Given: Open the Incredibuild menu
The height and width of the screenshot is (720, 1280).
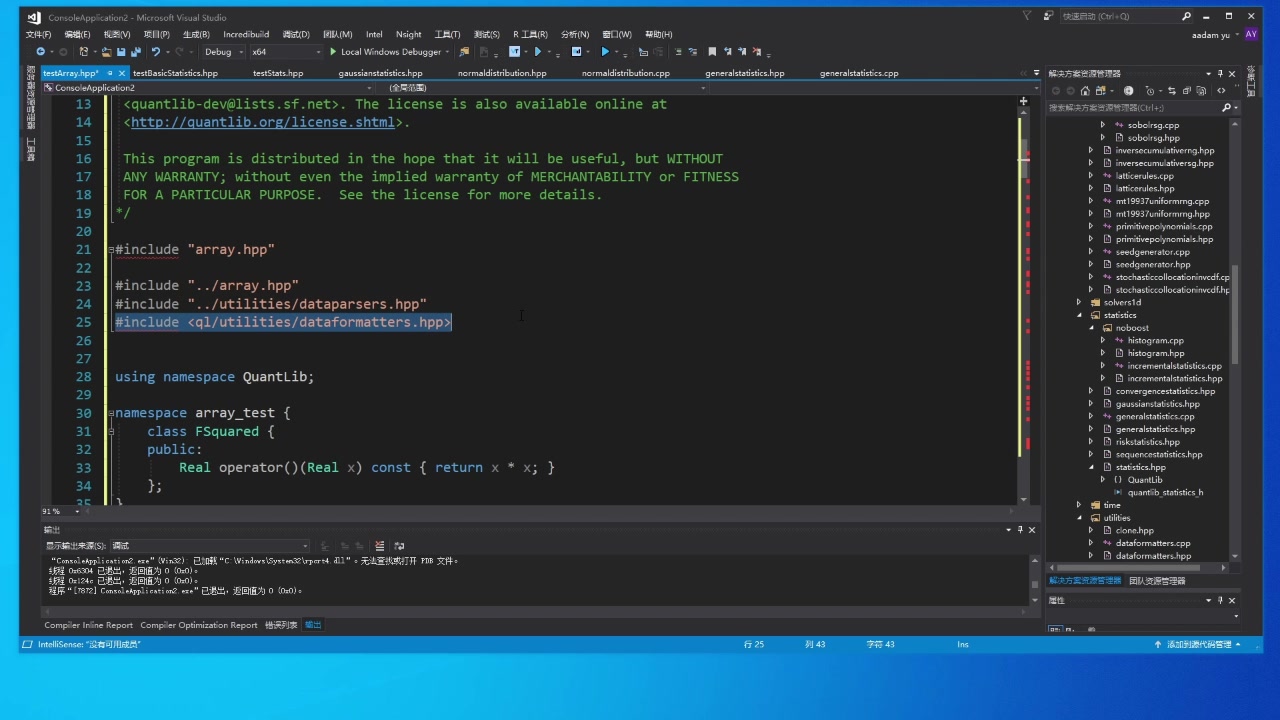Looking at the screenshot, I should pos(246,34).
